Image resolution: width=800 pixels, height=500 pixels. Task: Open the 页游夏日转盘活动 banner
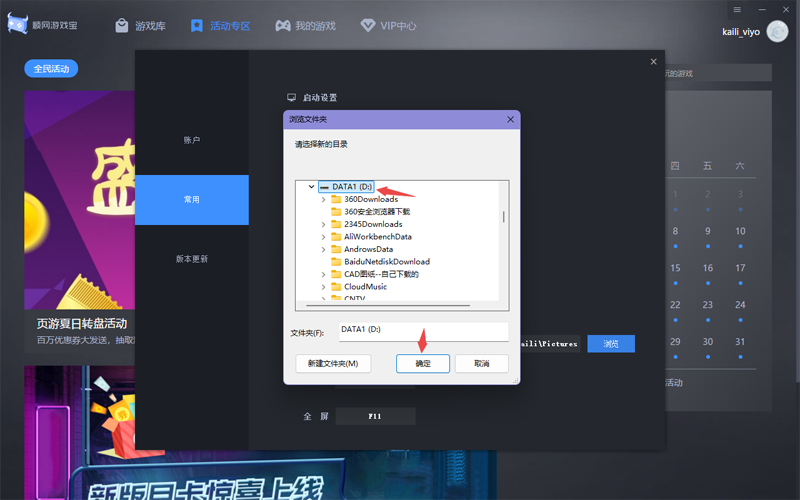pos(80,222)
